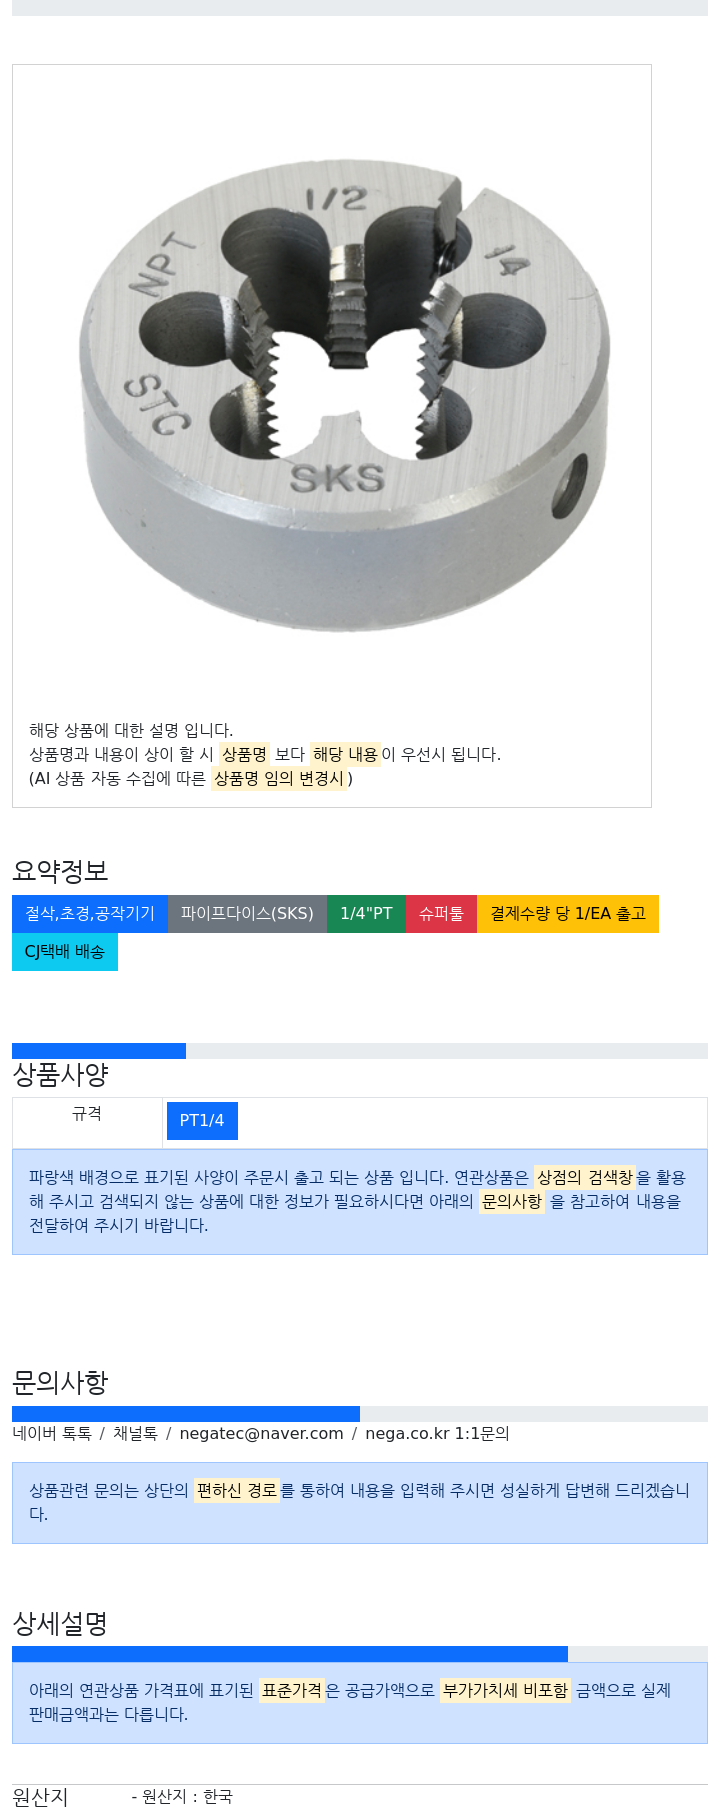The width and height of the screenshot is (720, 1817).
Task: Open nega.co.kr 1:1문의 link
Action: [x=437, y=1433]
